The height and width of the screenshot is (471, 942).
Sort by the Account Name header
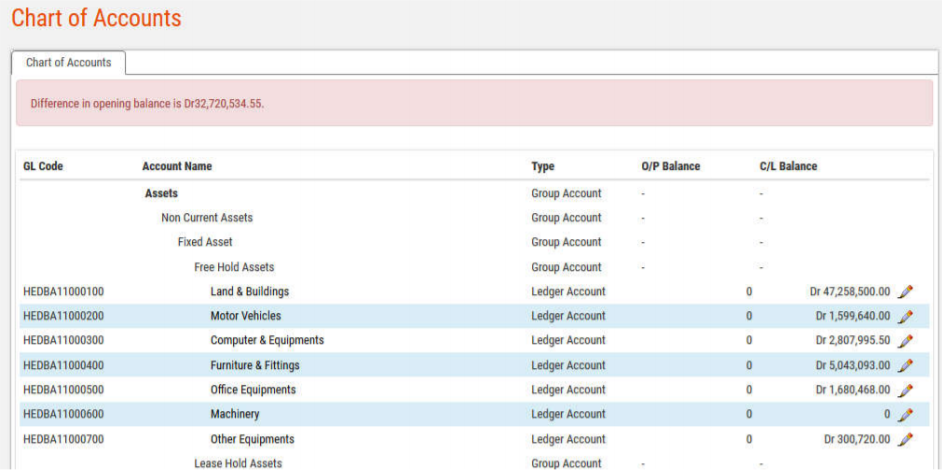tap(177, 166)
